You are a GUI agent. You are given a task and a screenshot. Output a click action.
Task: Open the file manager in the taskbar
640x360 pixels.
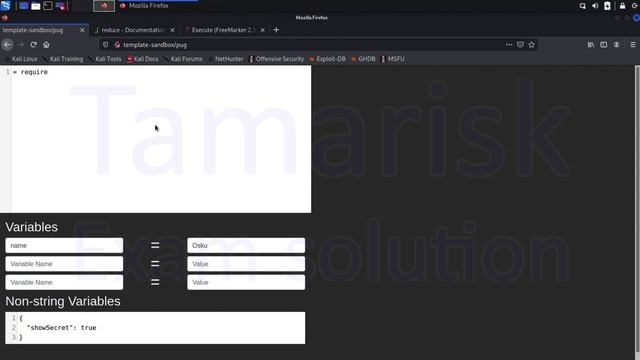36,6
